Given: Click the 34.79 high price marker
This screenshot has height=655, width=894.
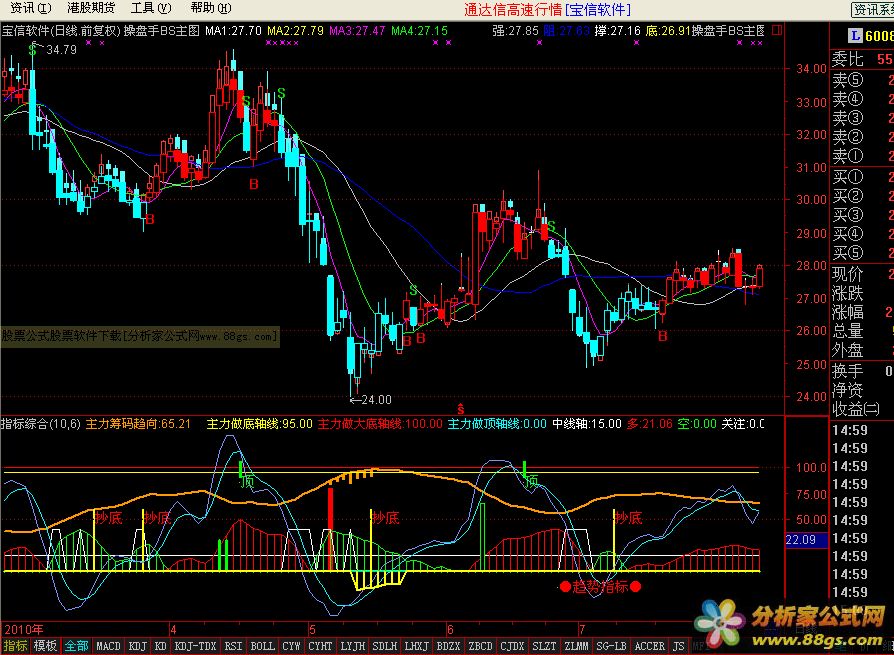Looking at the screenshot, I should point(61,50).
